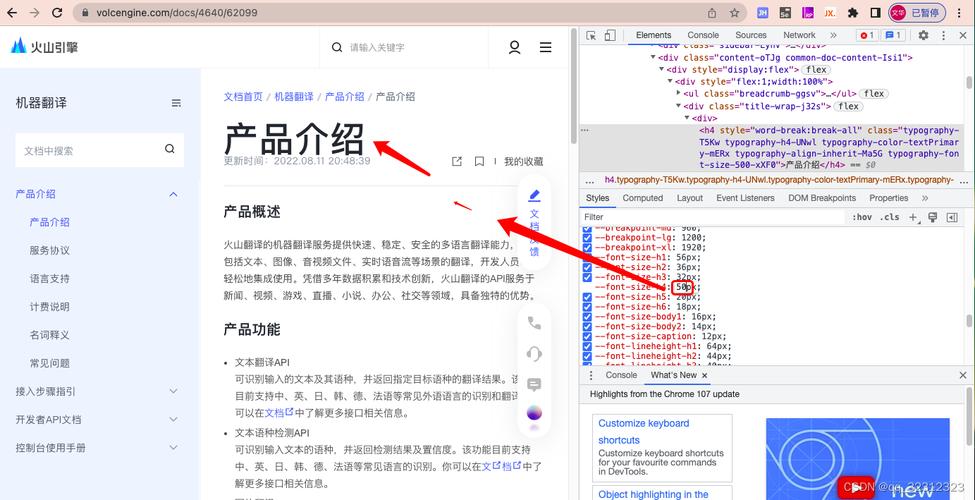Click the browser reload button
The width and height of the screenshot is (975, 500).
57,12
